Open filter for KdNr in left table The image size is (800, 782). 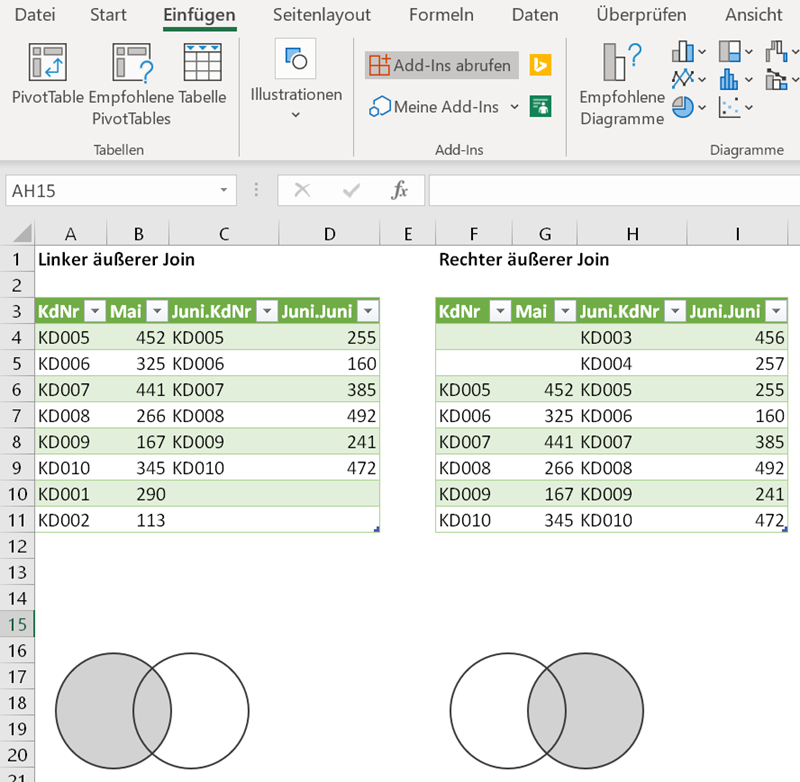tap(94, 311)
